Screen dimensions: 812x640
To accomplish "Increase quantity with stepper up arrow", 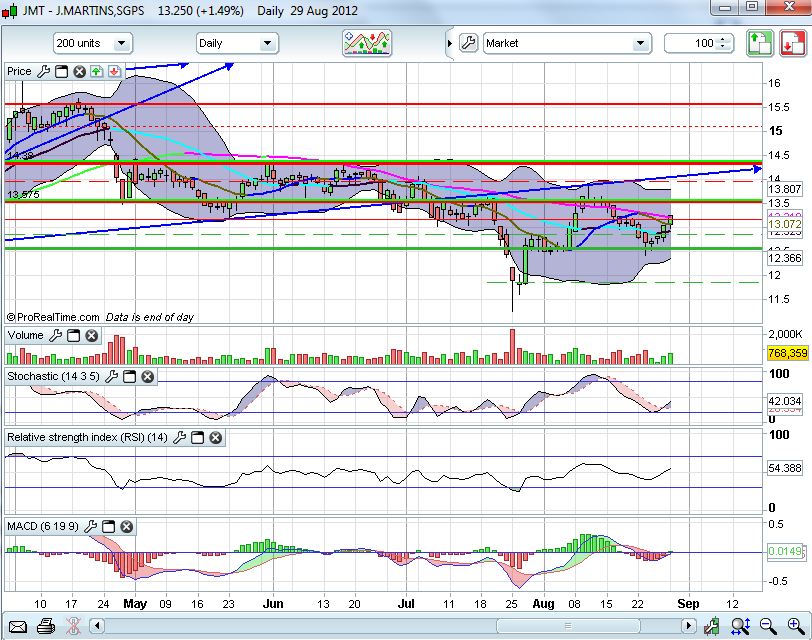I will pyautogui.click(x=723, y=39).
